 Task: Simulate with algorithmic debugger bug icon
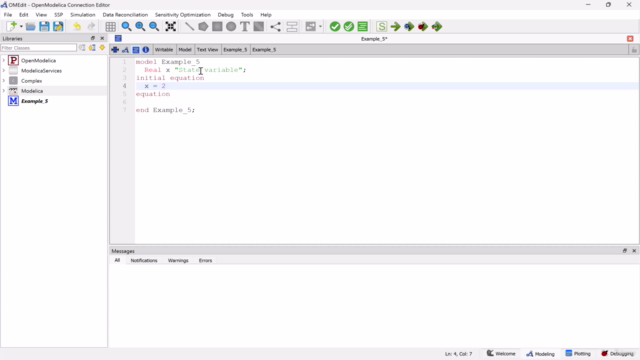[423, 27]
